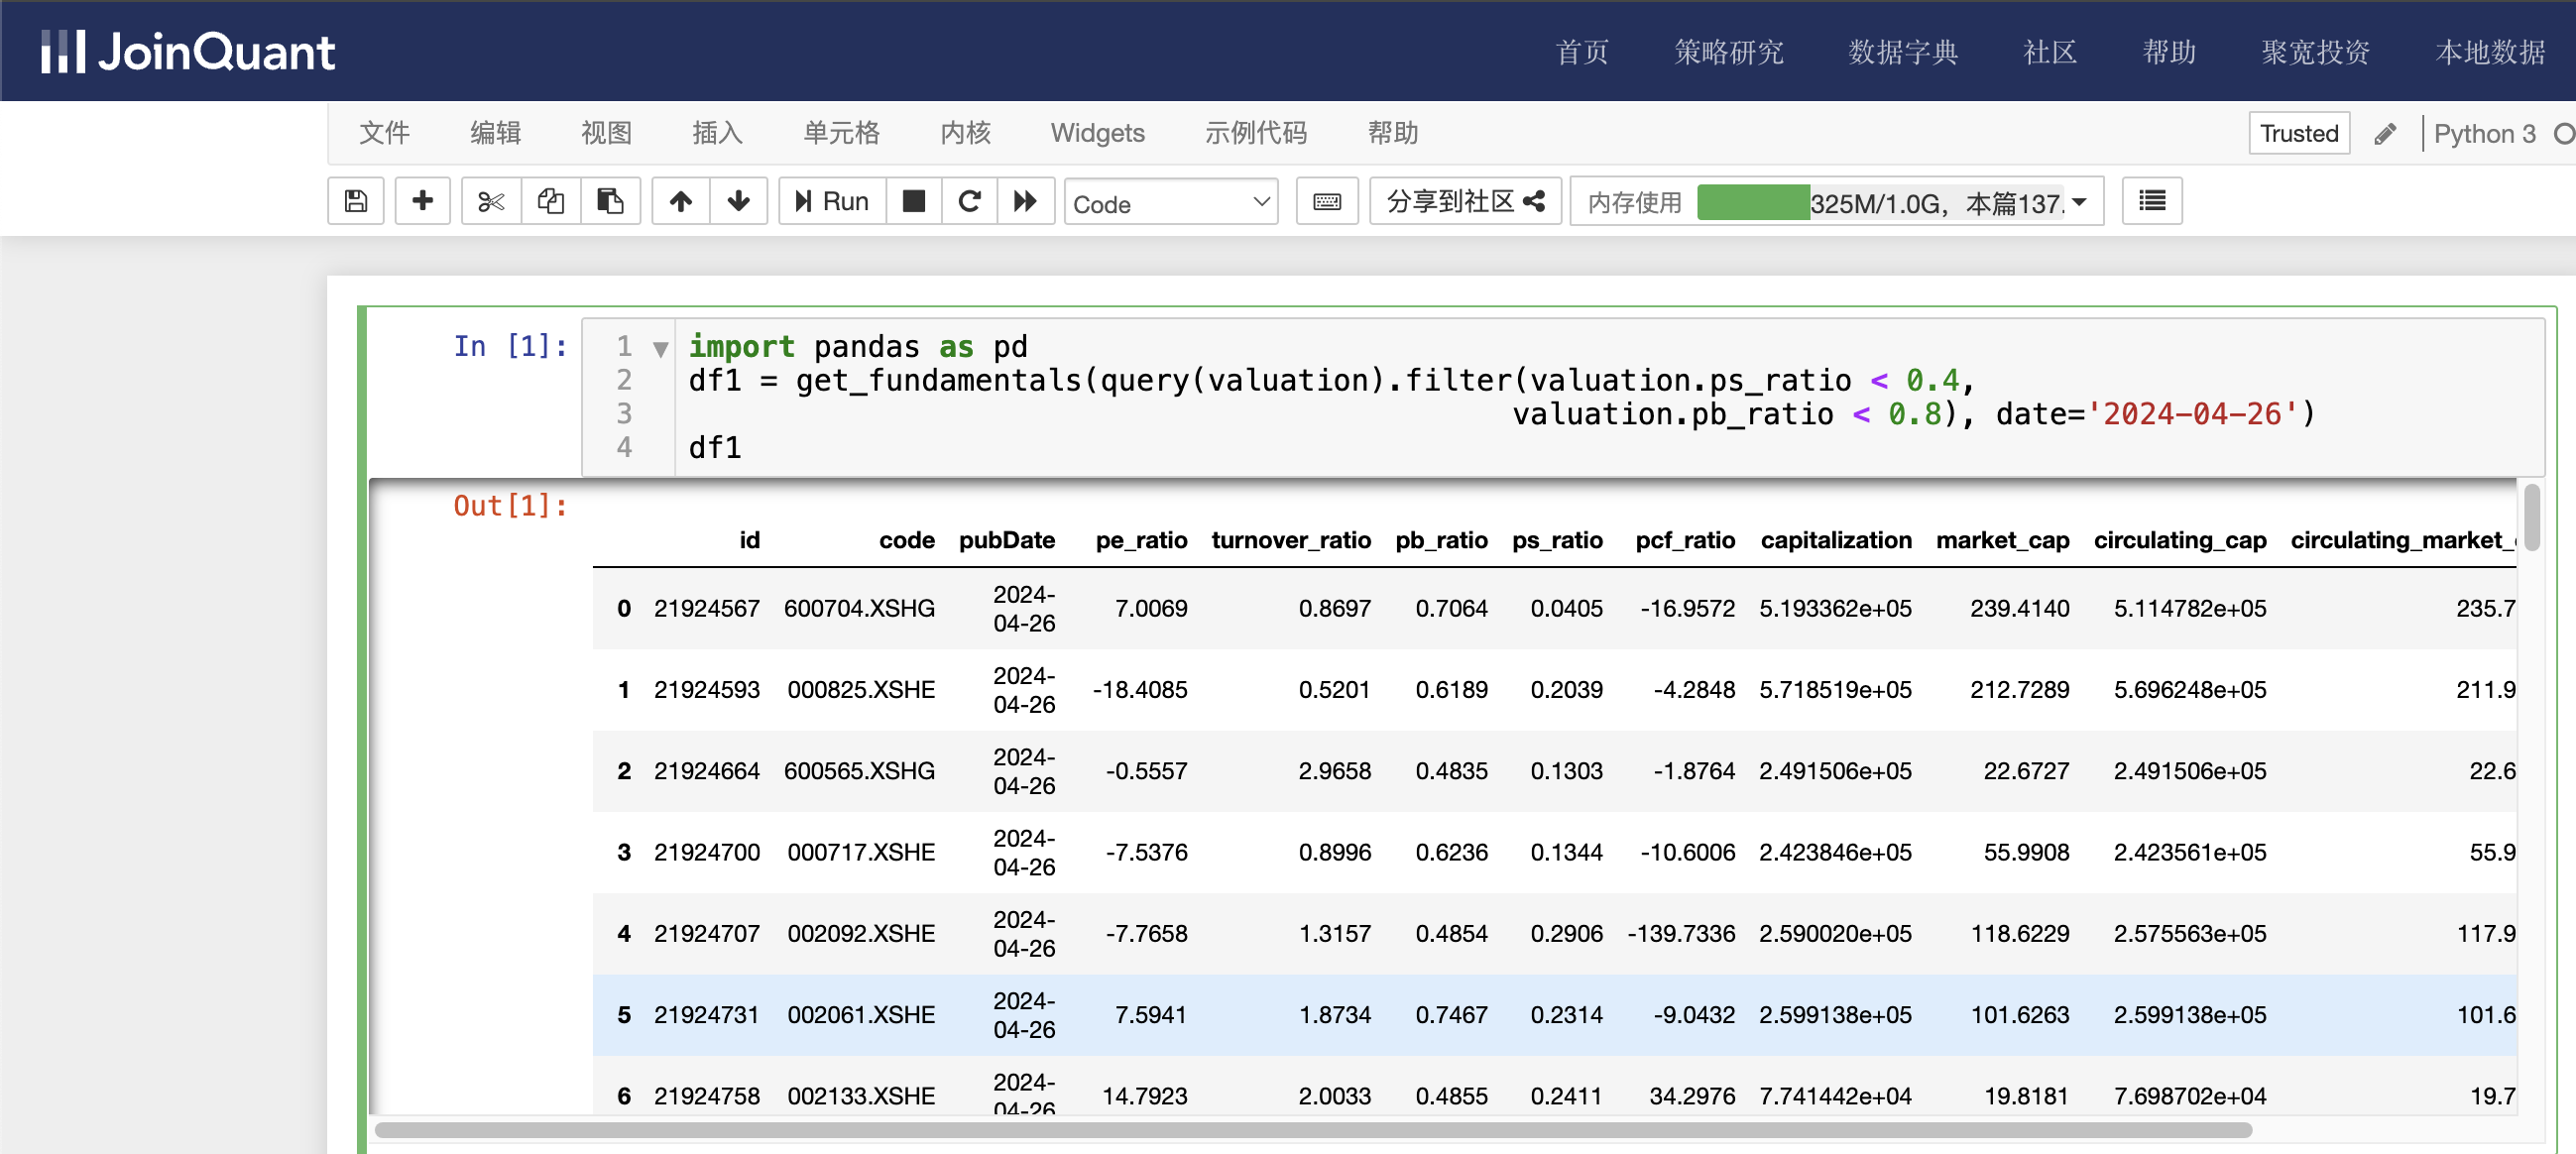
Task: Move selected cell up with arrow
Action: tap(681, 202)
